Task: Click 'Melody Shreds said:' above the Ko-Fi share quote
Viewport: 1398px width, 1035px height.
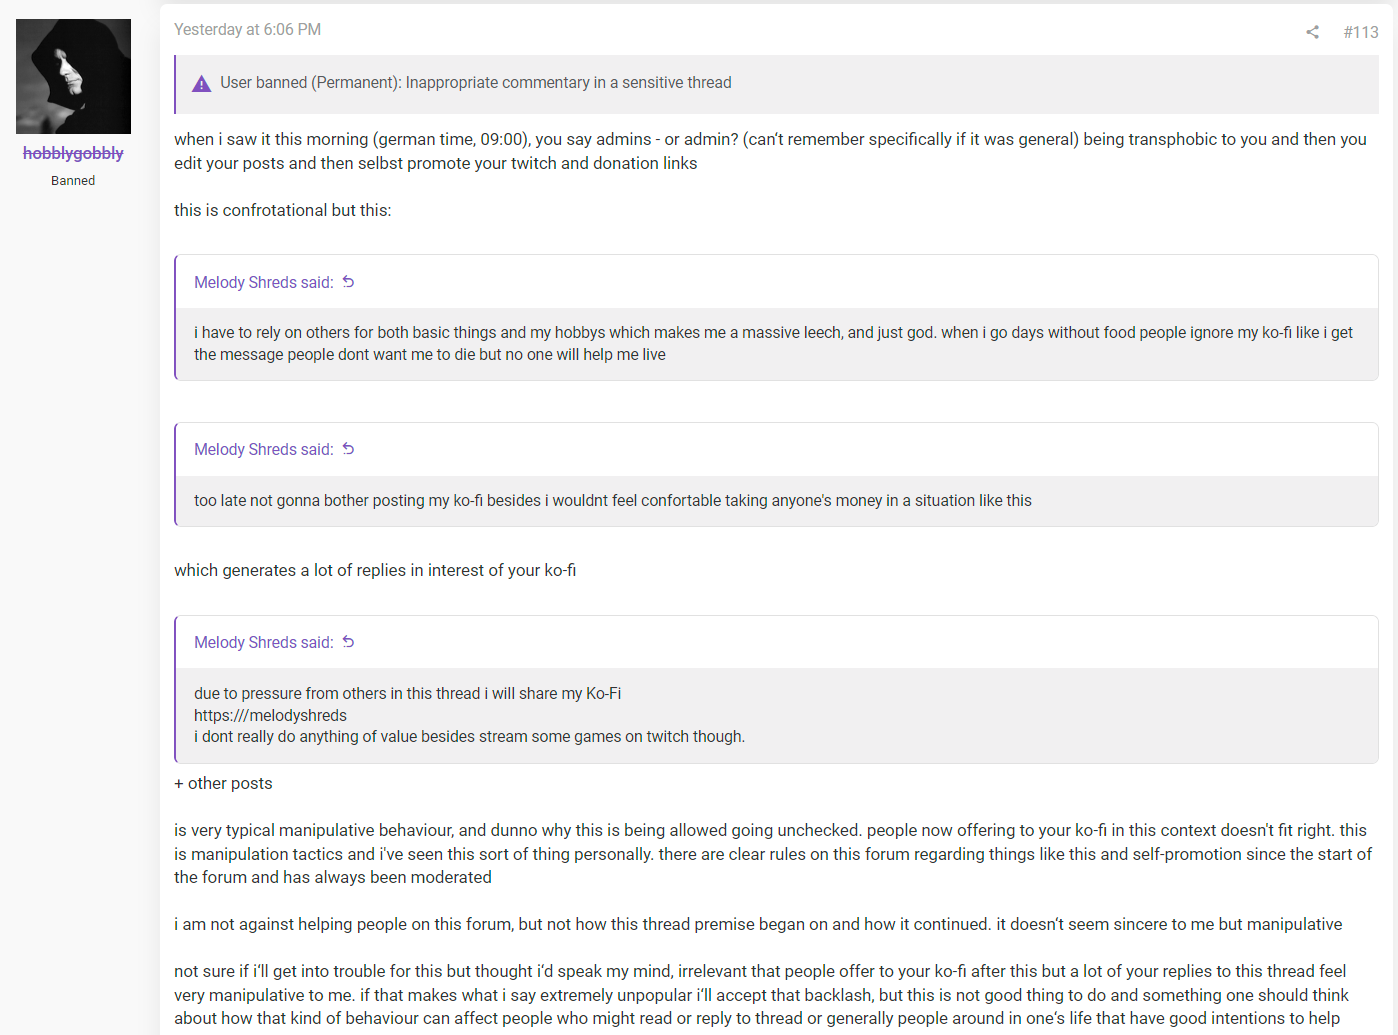Action: pyautogui.click(x=264, y=643)
